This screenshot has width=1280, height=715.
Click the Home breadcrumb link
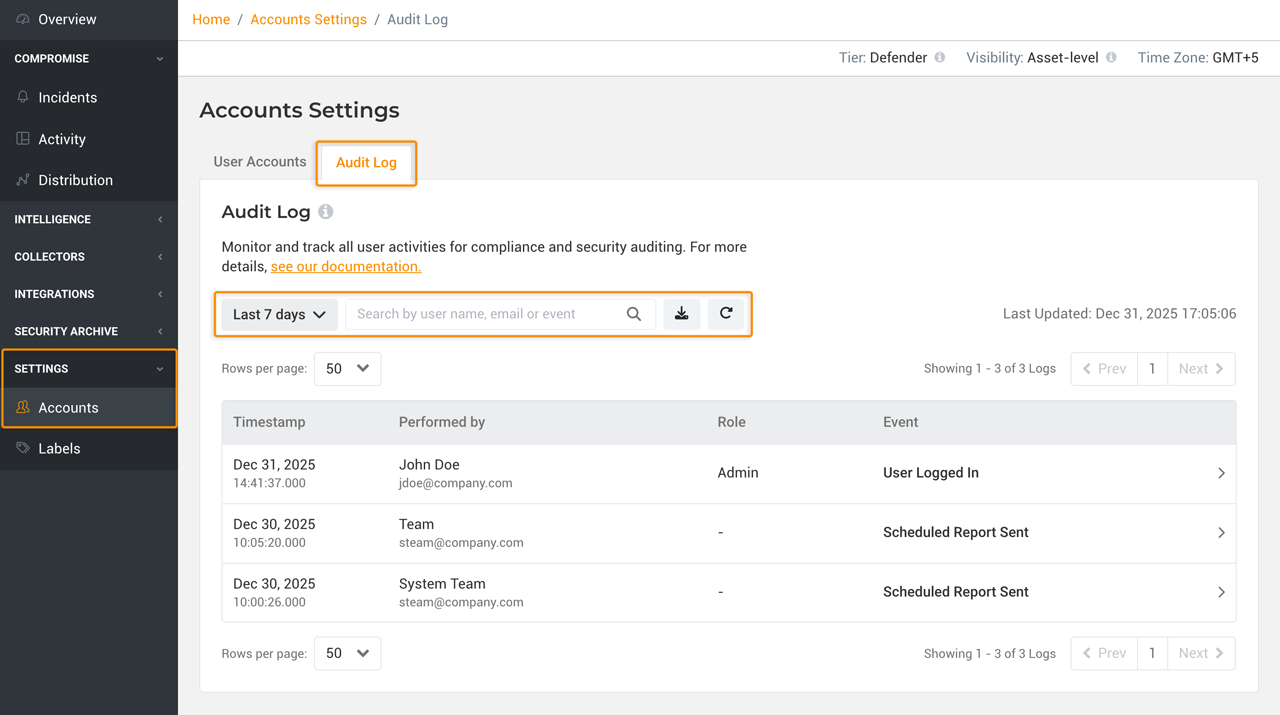click(211, 20)
